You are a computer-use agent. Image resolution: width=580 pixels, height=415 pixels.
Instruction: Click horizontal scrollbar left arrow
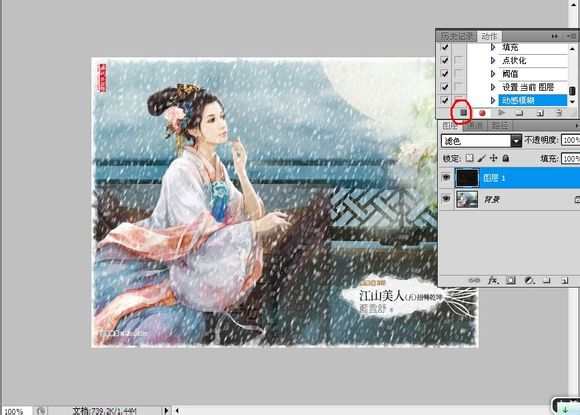click(x=177, y=410)
